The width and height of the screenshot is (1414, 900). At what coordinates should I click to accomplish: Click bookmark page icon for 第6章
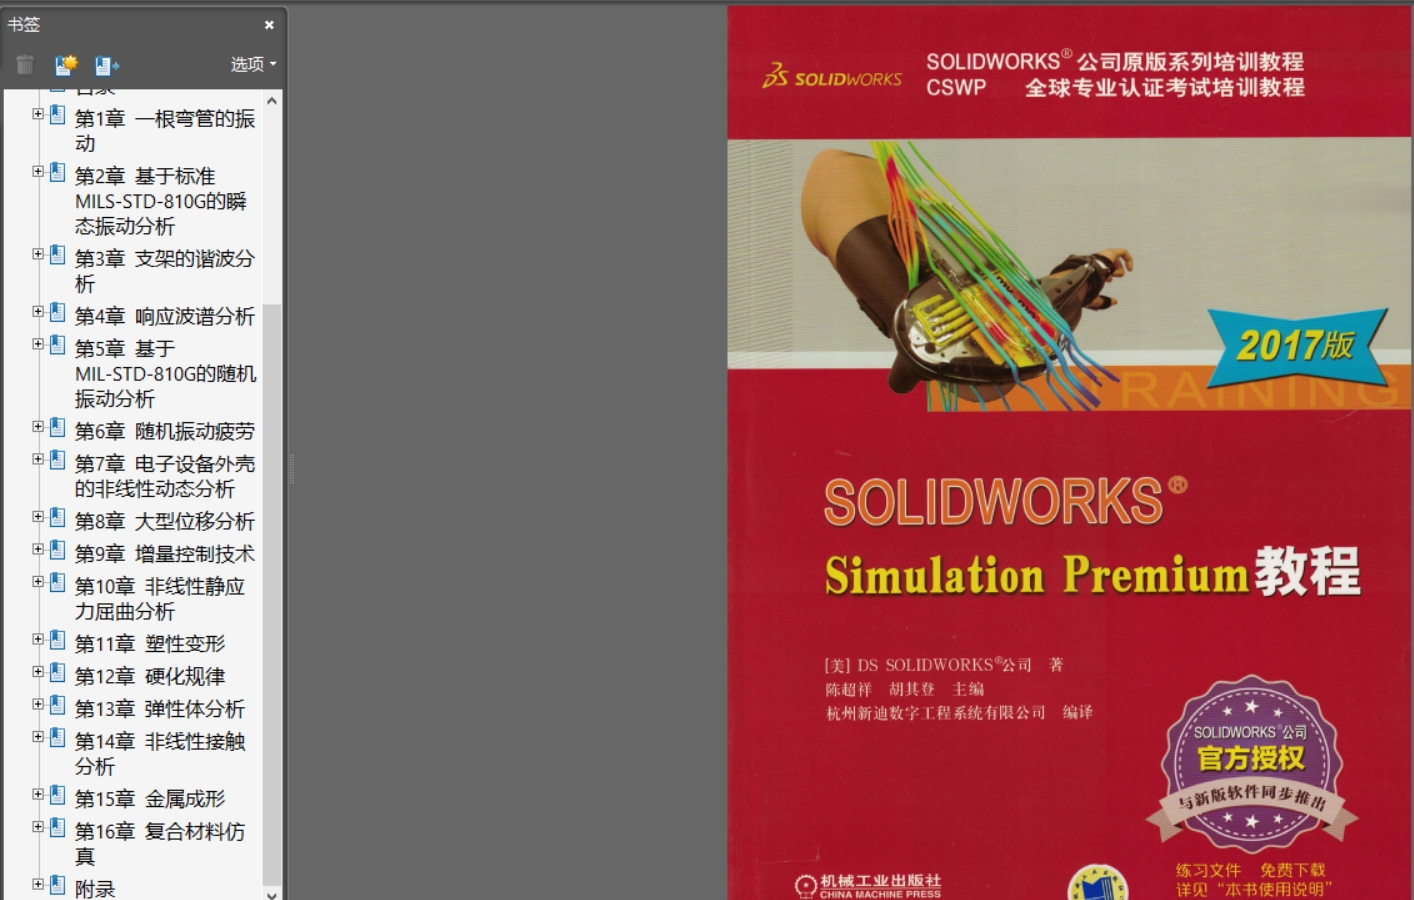click(x=58, y=428)
